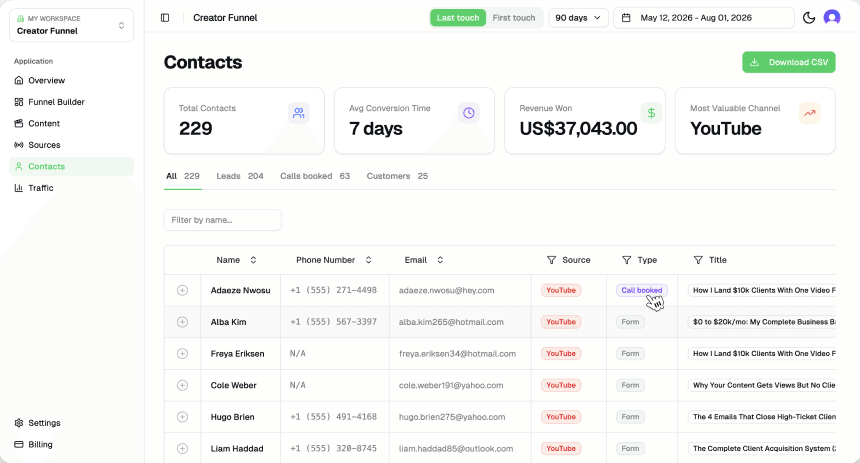Click the calendar icon in date range
860x463 pixels.
tap(626, 18)
